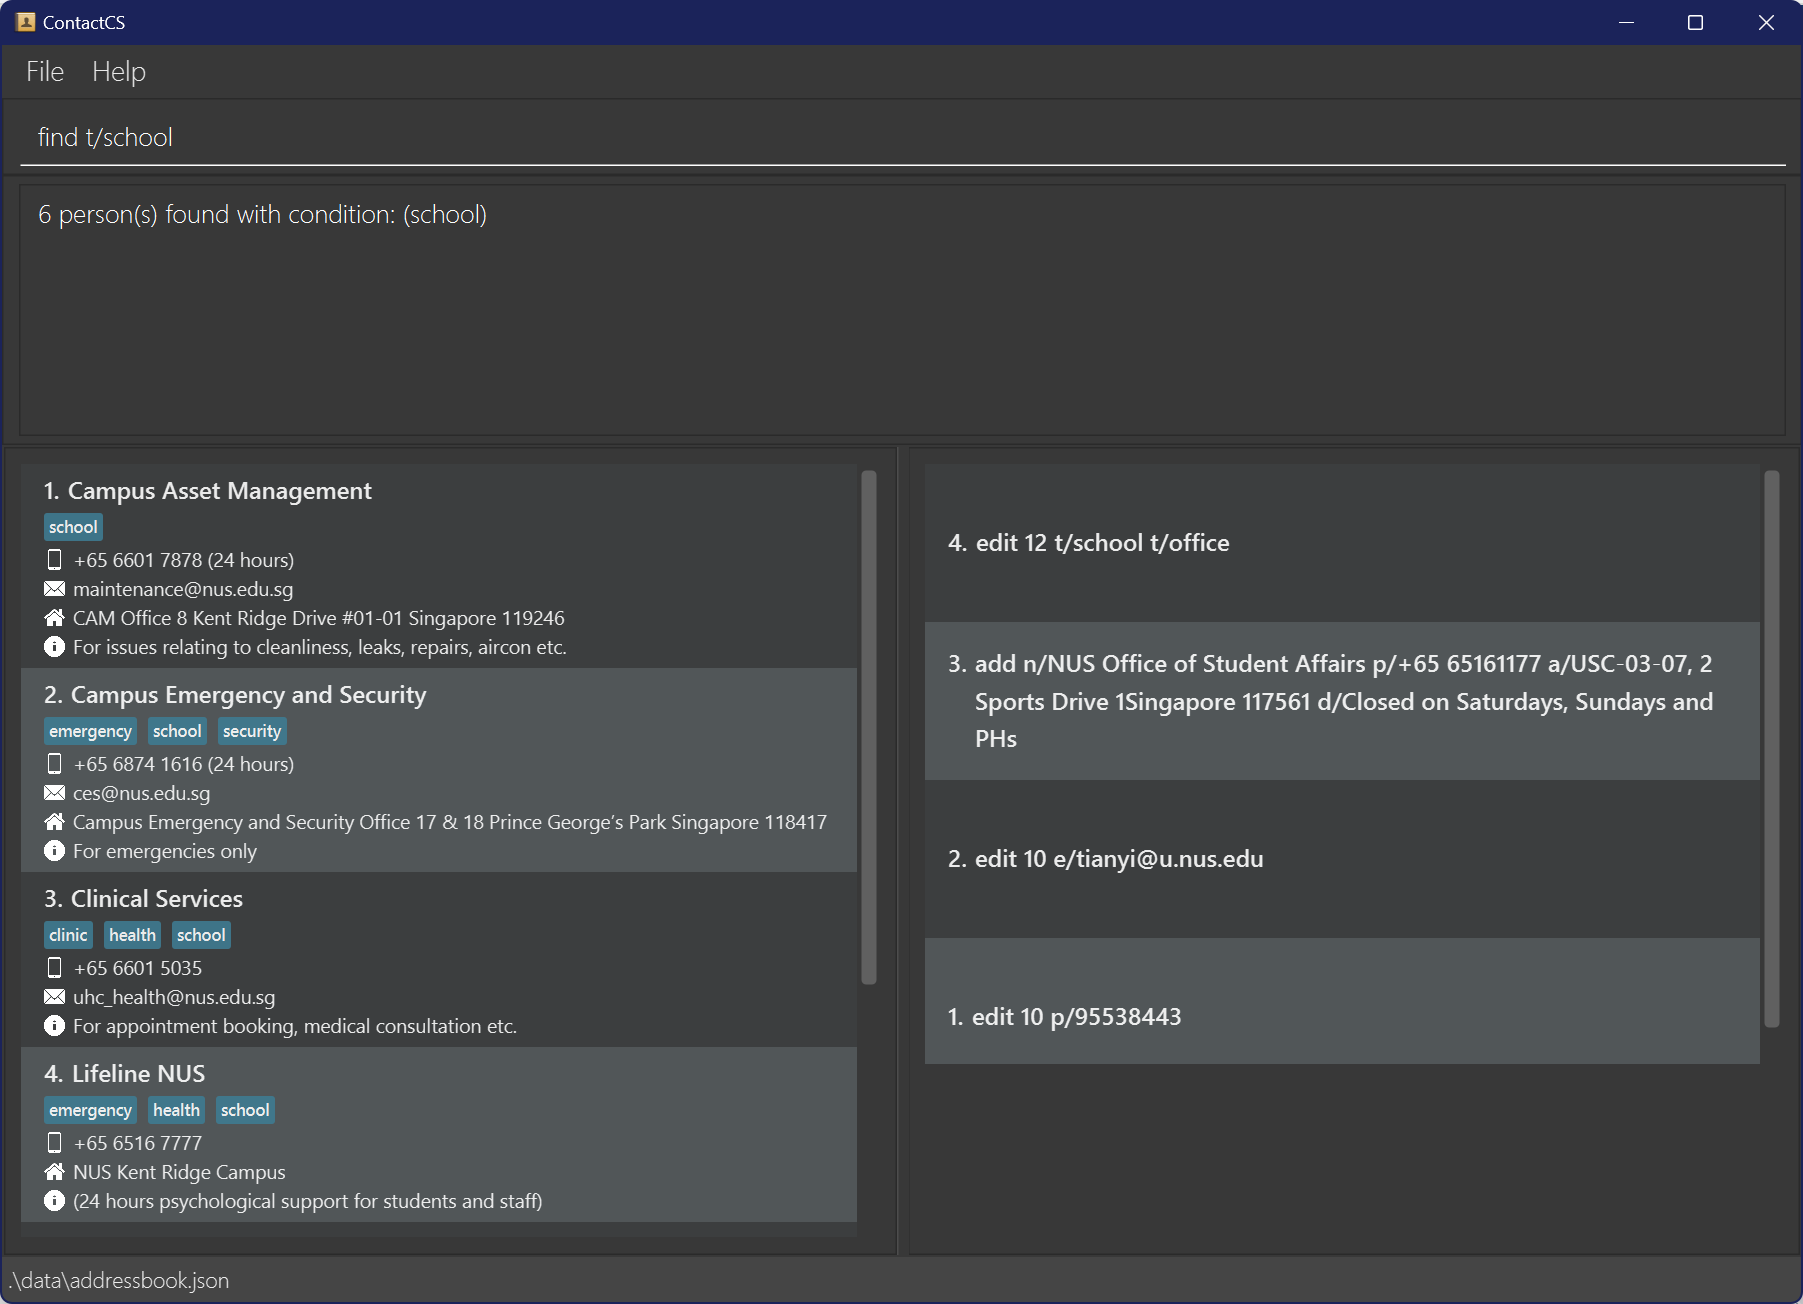Click the command history vertical scrollbar

(1772, 749)
